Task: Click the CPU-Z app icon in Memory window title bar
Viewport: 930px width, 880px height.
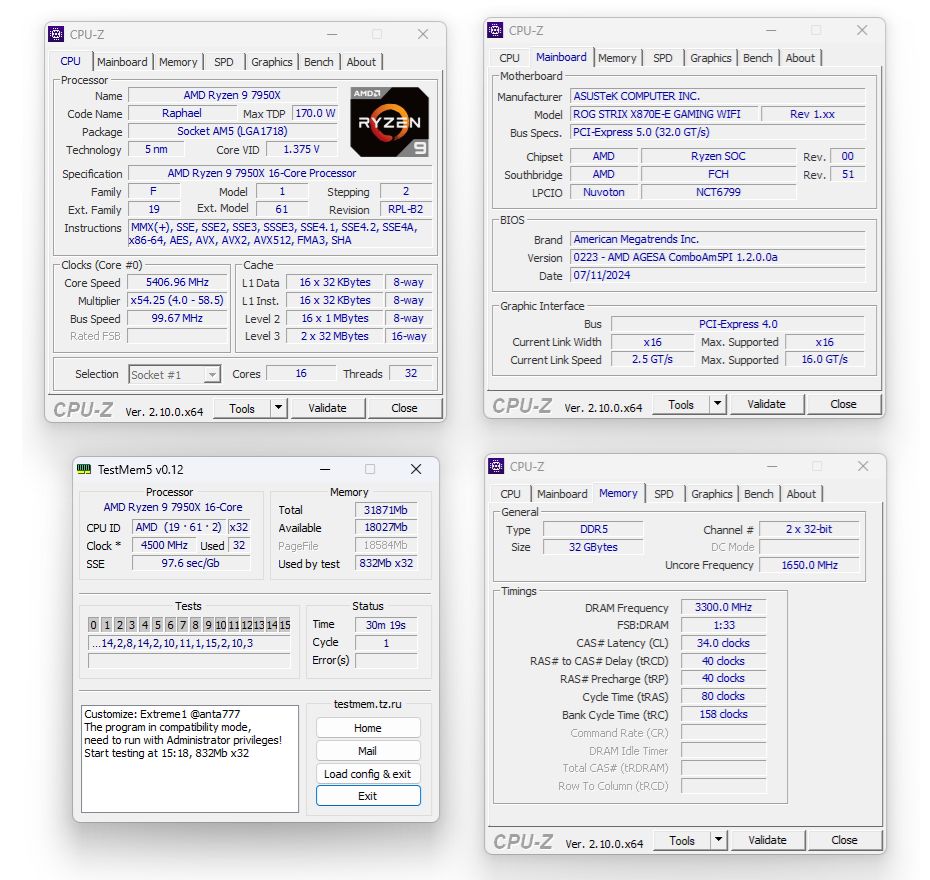Action: [496, 466]
